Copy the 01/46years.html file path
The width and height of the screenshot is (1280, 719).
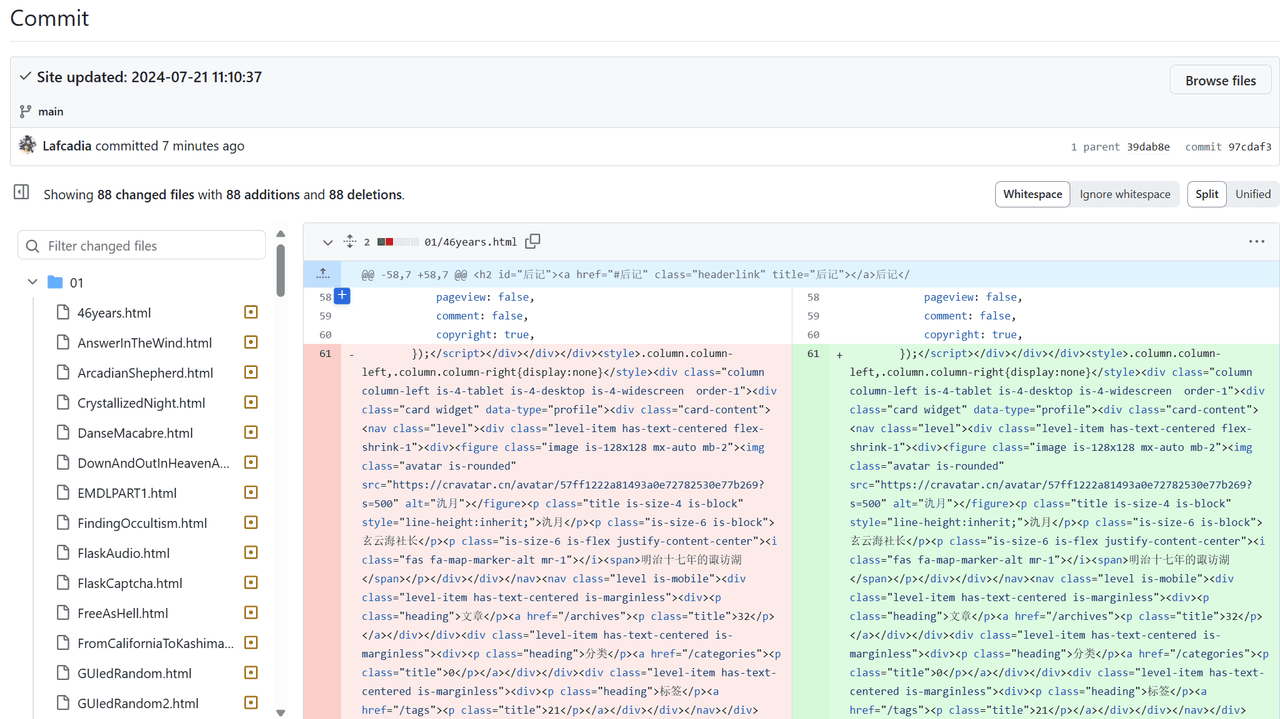pyautogui.click(x=533, y=241)
